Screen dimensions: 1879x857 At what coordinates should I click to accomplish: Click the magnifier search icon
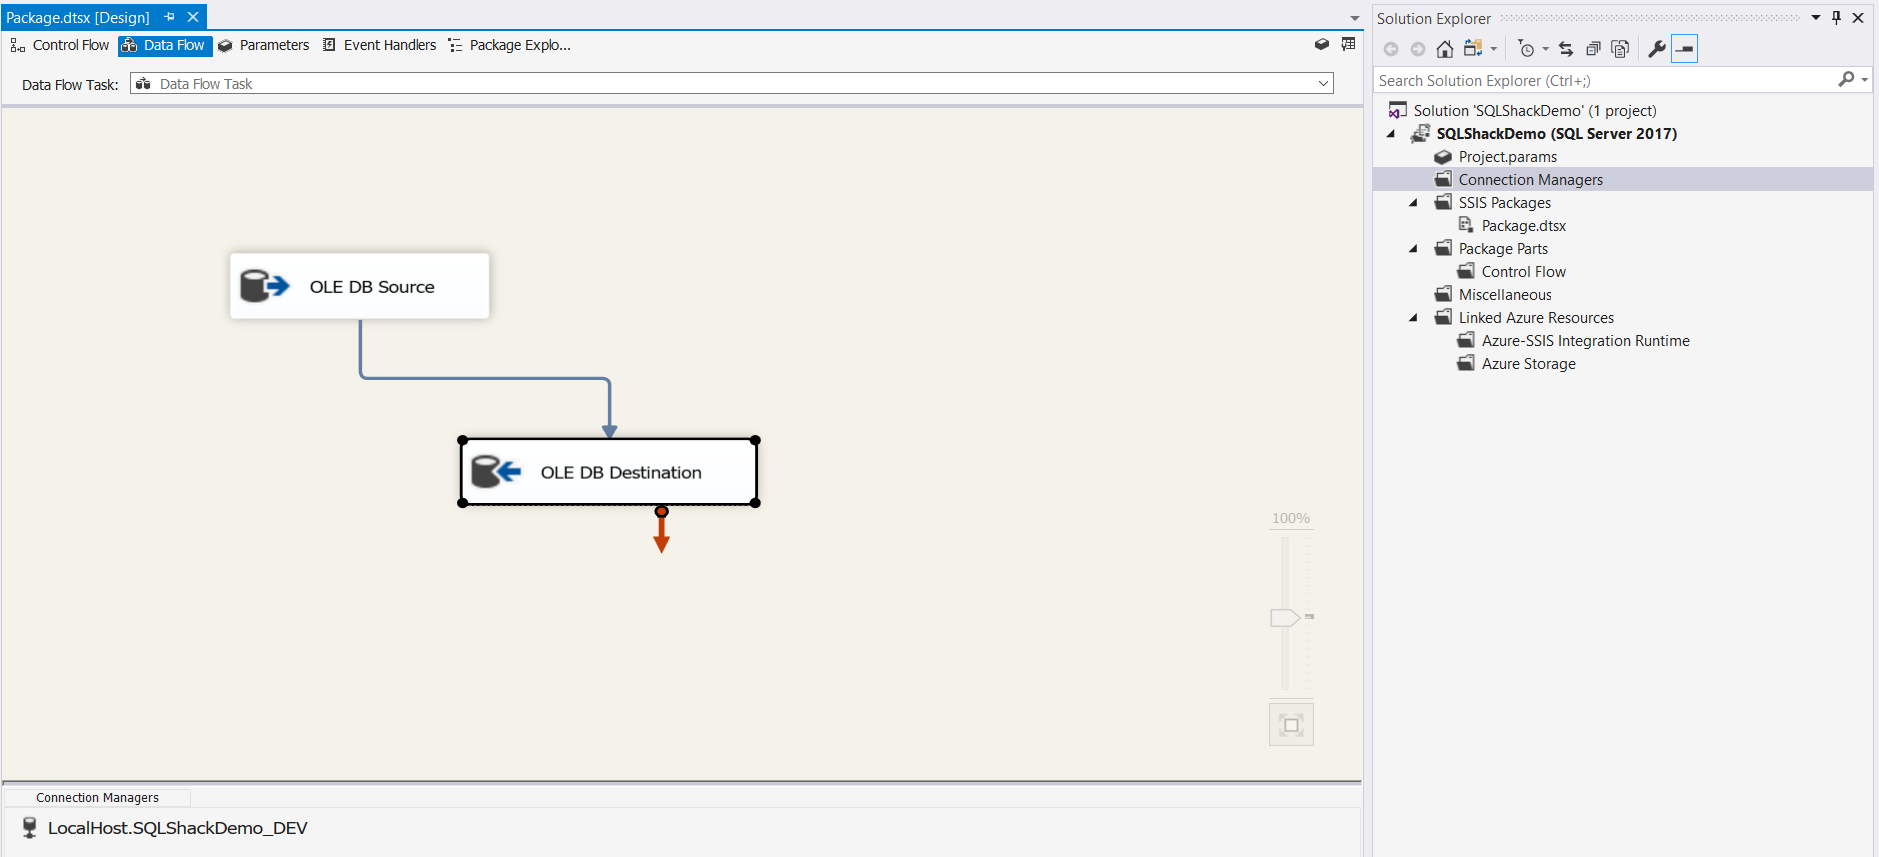click(1846, 80)
